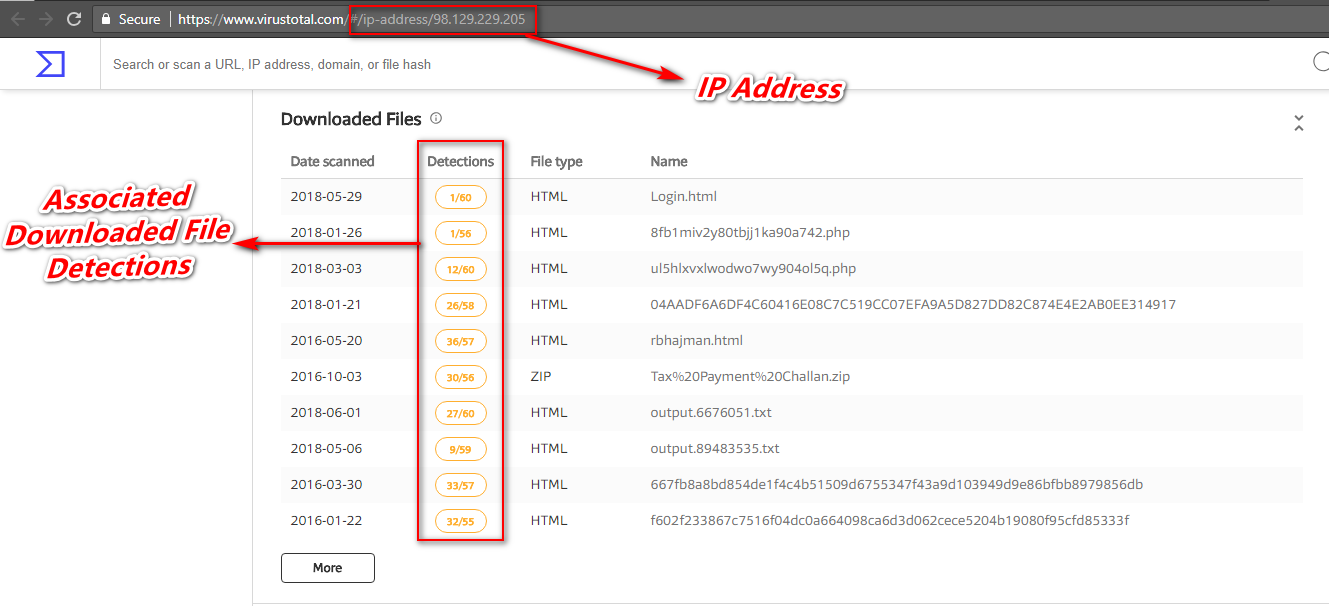Open output.89483535.txt entry
This screenshot has height=606, width=1329.
(x=715, y=449)
